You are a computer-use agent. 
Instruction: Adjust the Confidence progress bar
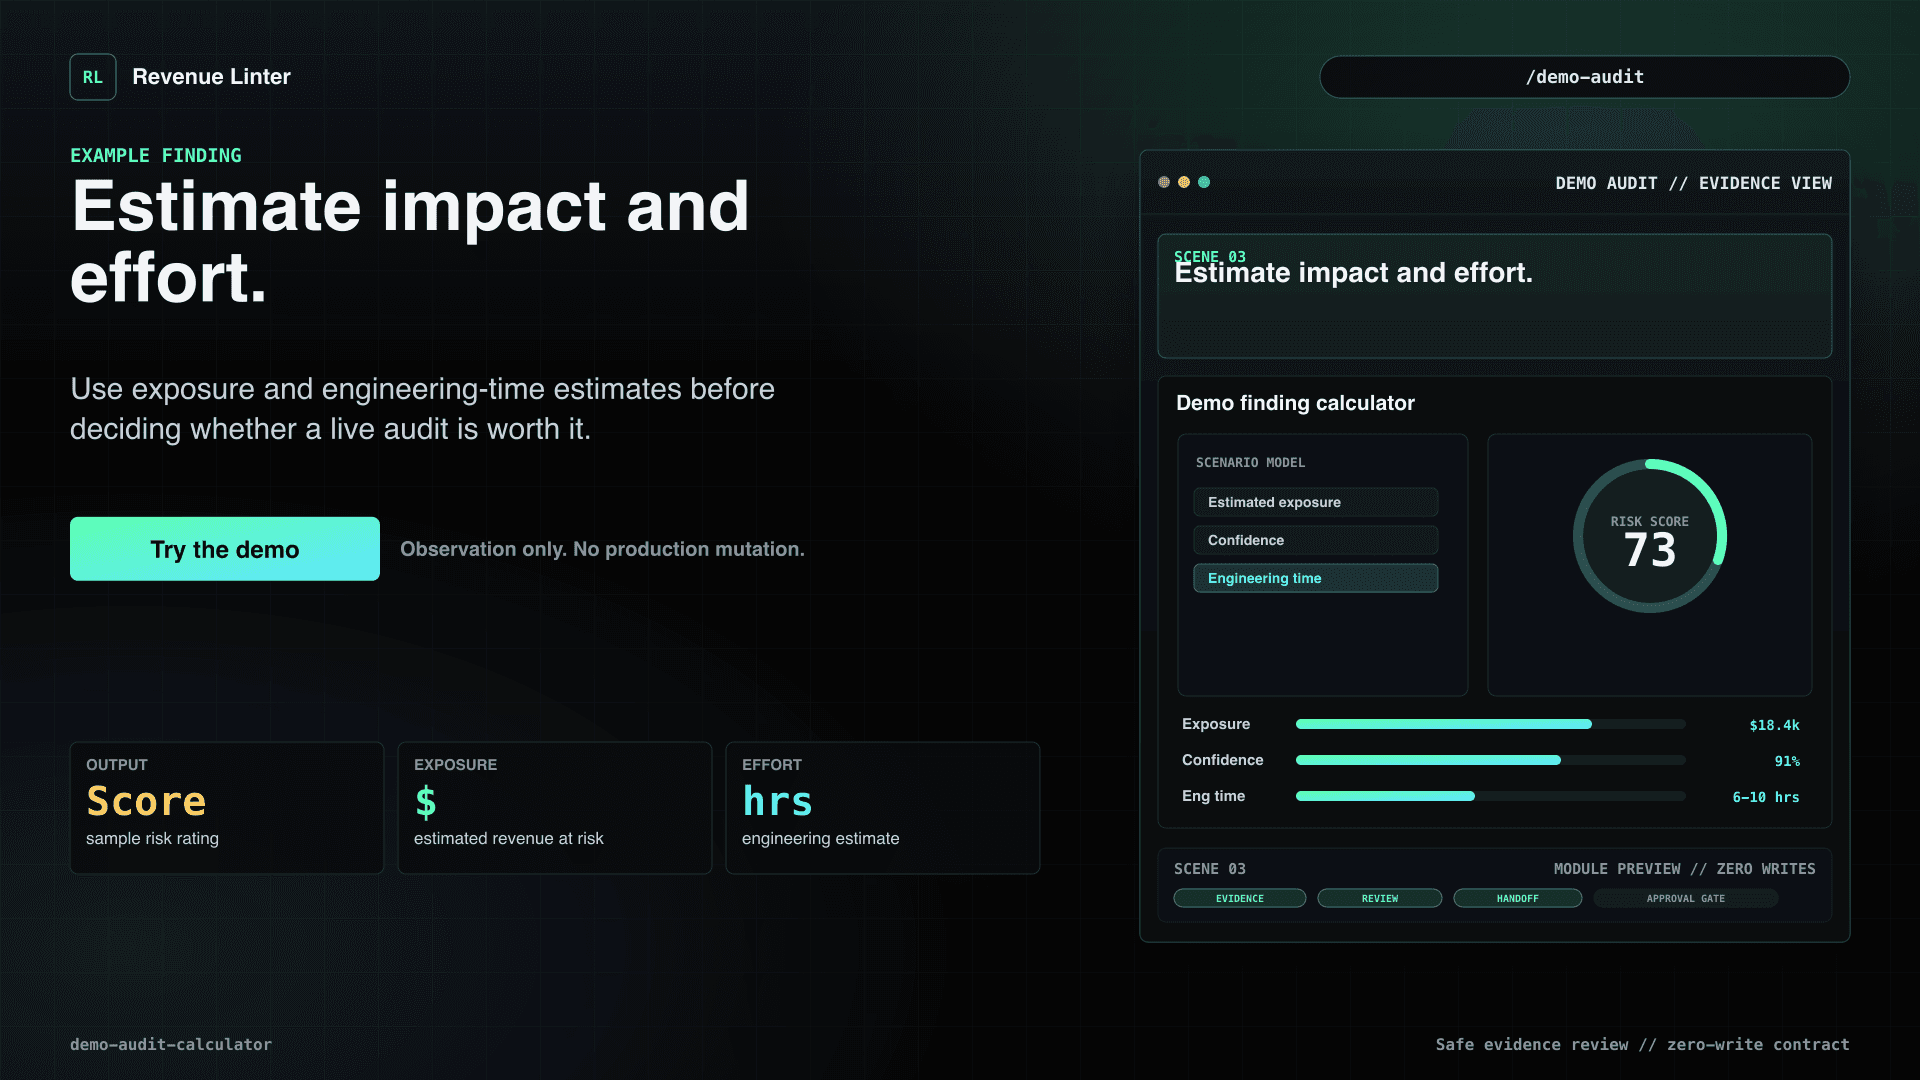(x=1490, y=760)
